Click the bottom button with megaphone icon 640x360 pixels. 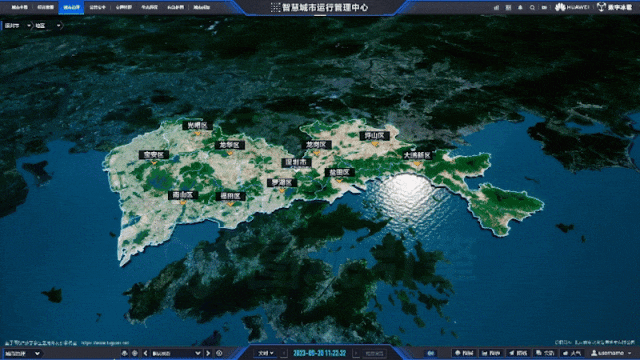tap(518, 353)
